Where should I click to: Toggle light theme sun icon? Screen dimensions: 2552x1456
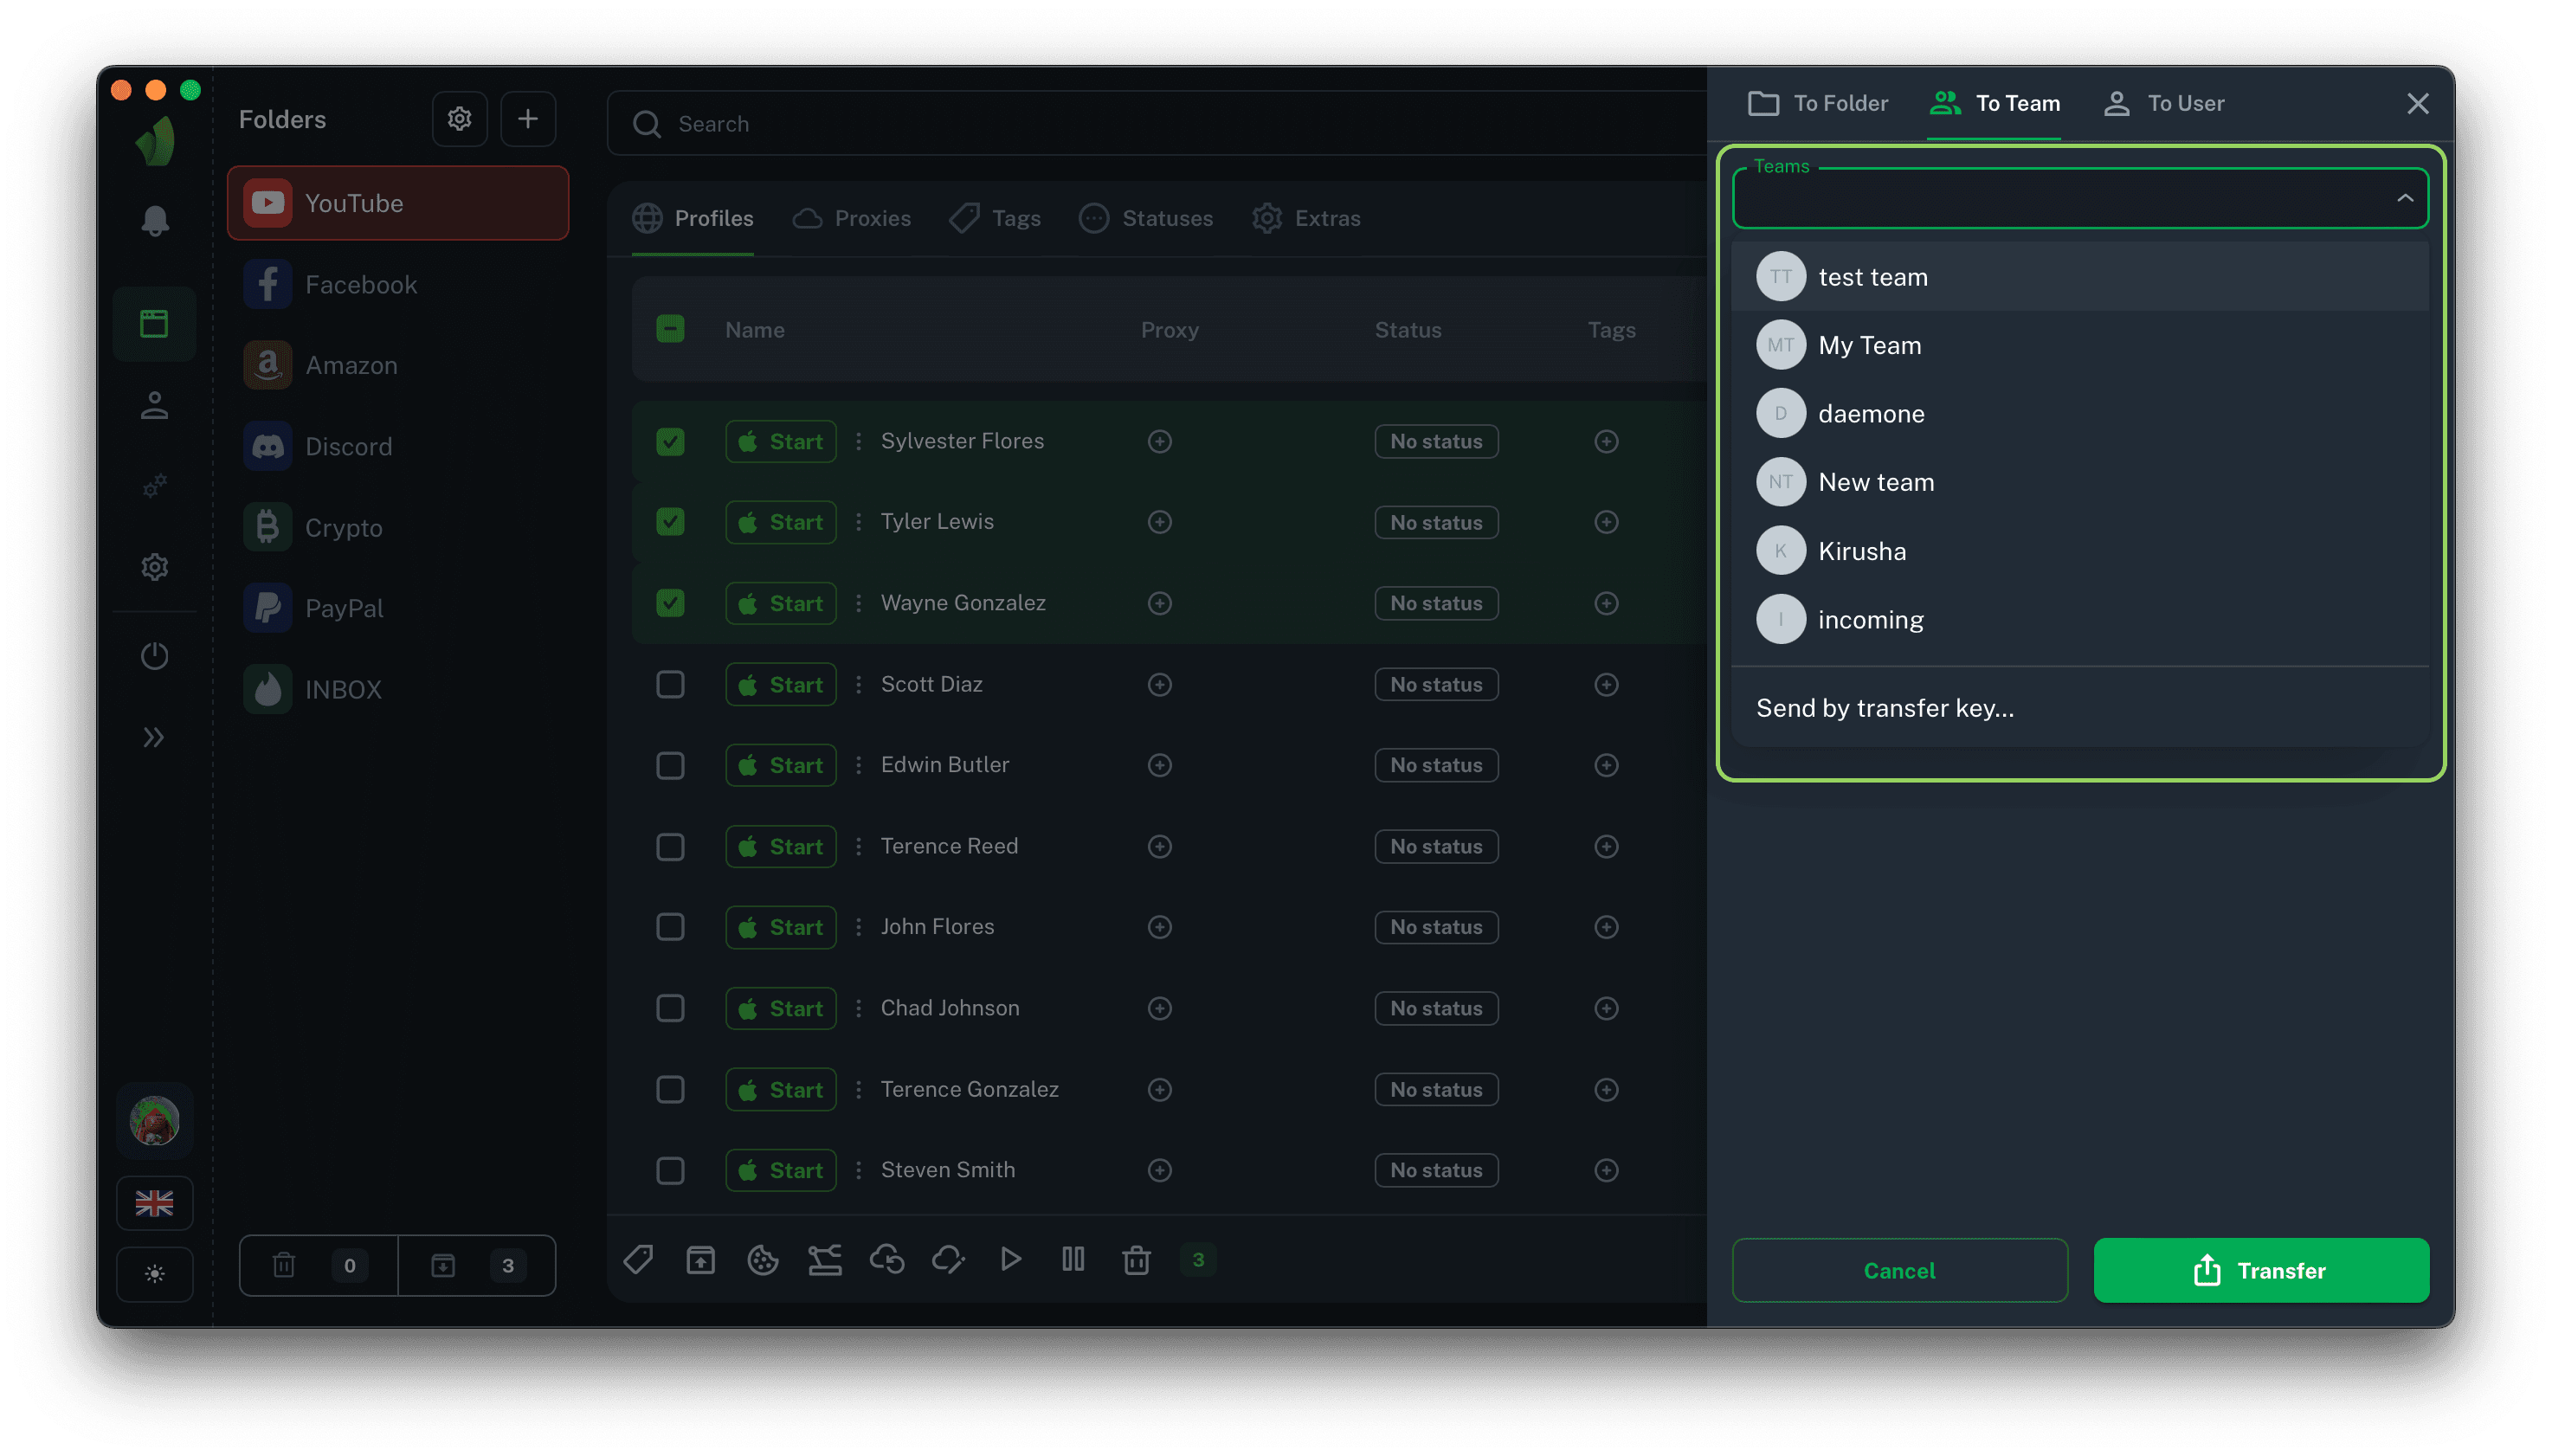[x=154, y=1274]
